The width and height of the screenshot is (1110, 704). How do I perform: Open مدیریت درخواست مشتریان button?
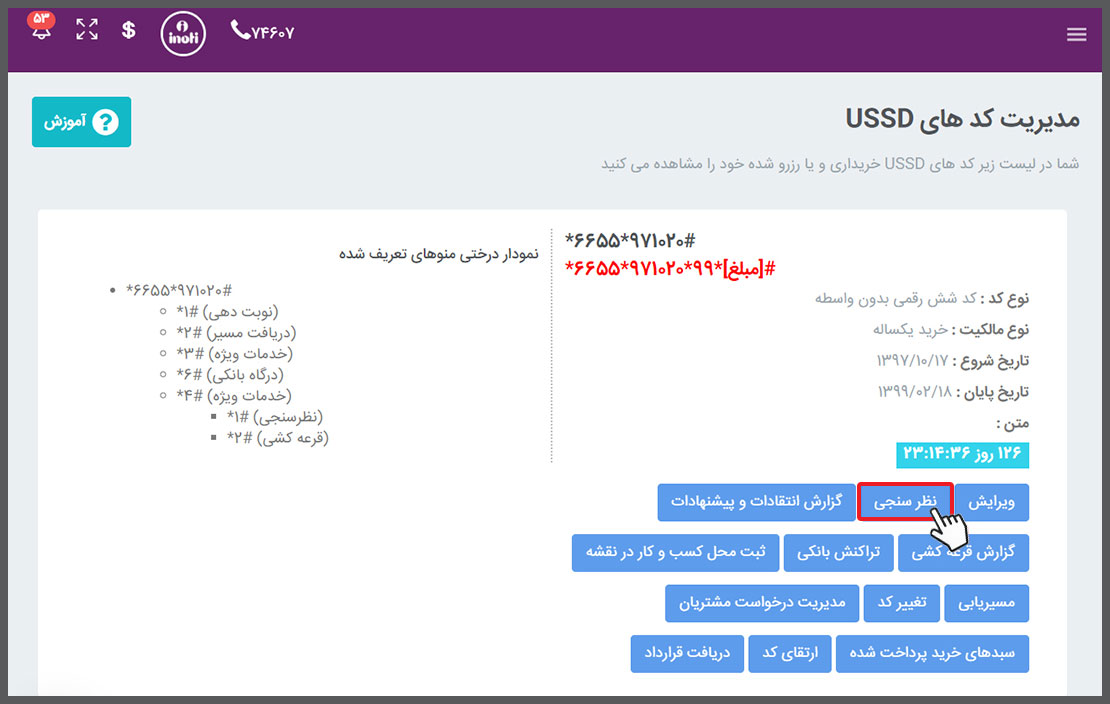pos(762,603)
